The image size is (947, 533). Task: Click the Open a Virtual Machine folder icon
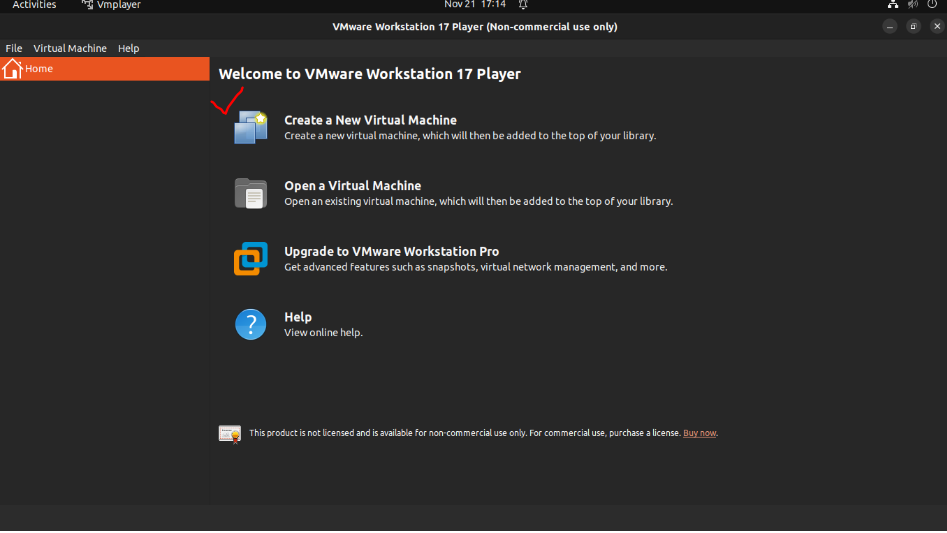[x=251, y=193]
